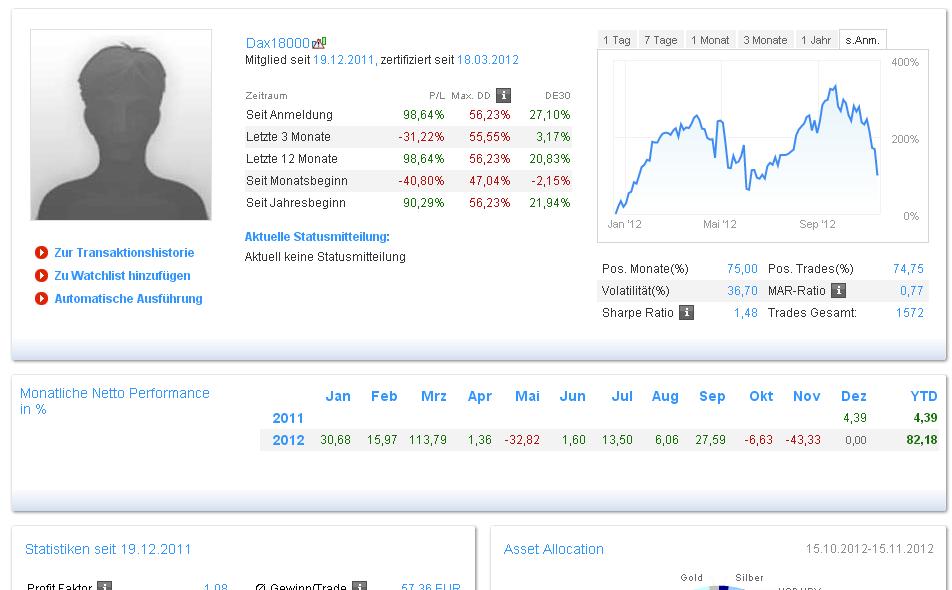Click the MAR-Ratio info icon
The width and height of the screenshot is (952, 590).
coord(838,290)
